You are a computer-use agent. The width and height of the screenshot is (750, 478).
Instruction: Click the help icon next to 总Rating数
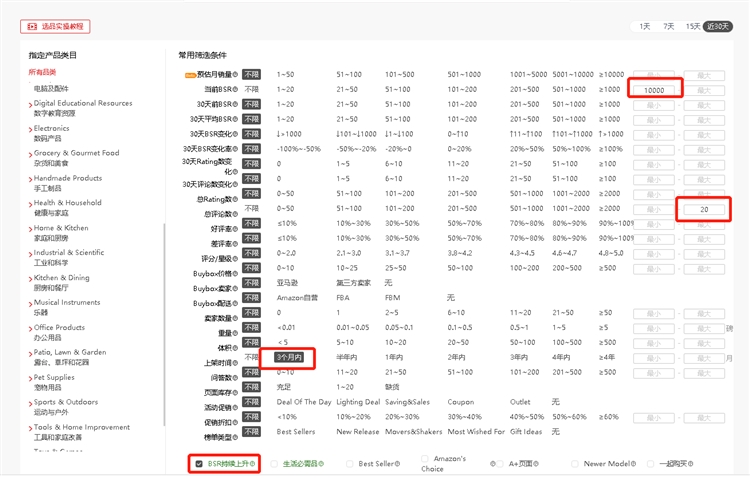point(235,199)
